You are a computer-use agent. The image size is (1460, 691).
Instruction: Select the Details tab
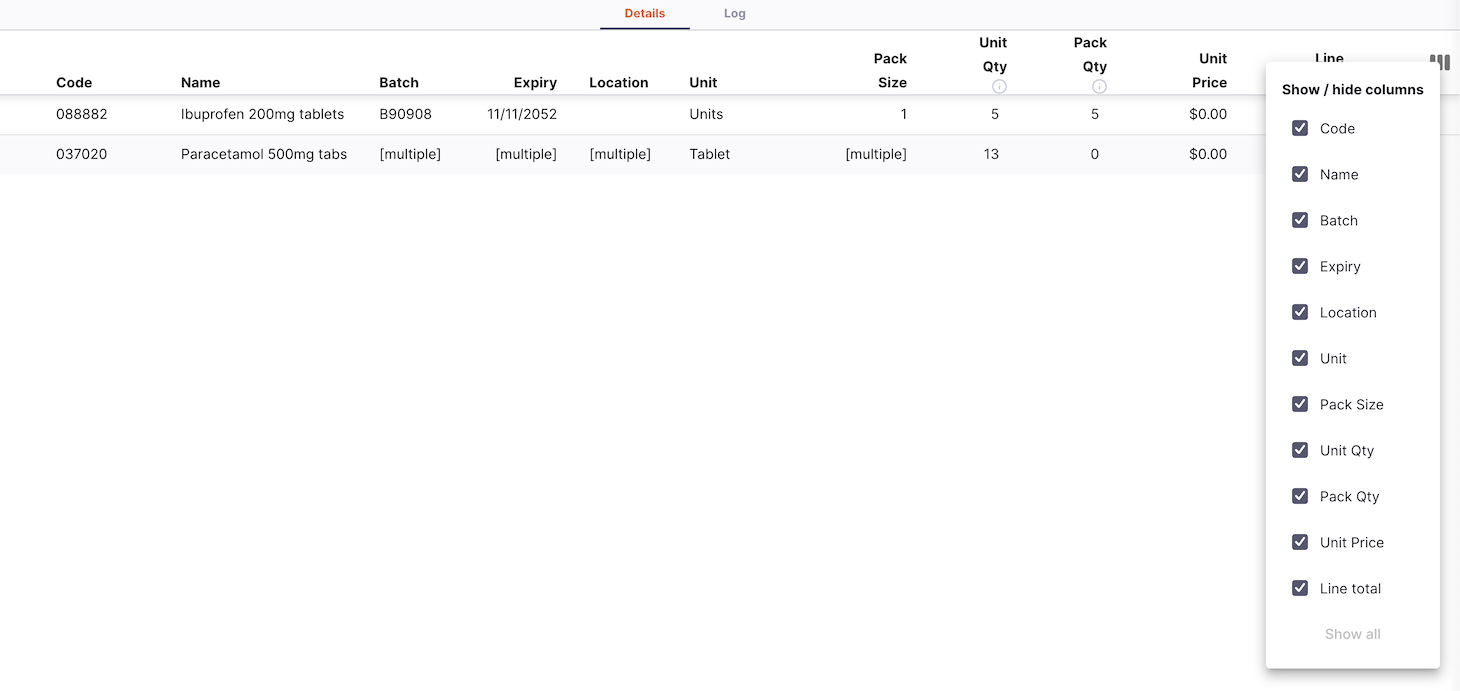pos(644,14)
